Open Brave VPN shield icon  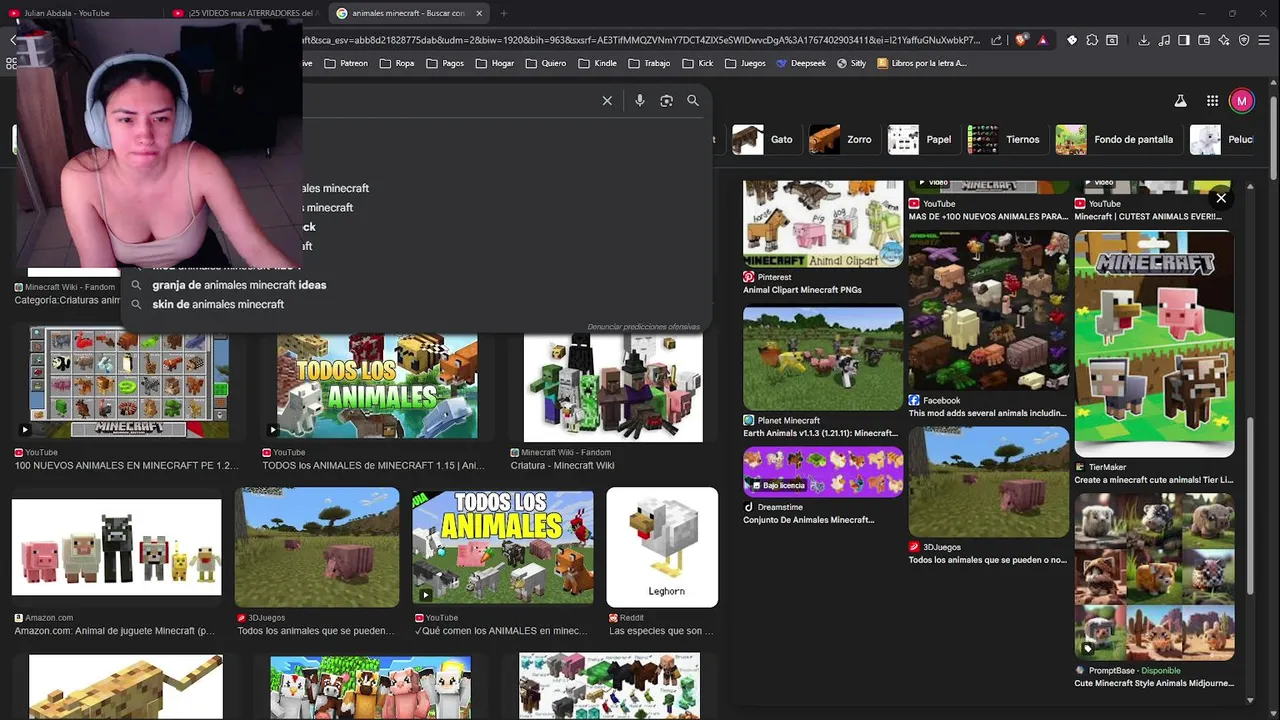pyautogui.click(x=1244, y=40)
